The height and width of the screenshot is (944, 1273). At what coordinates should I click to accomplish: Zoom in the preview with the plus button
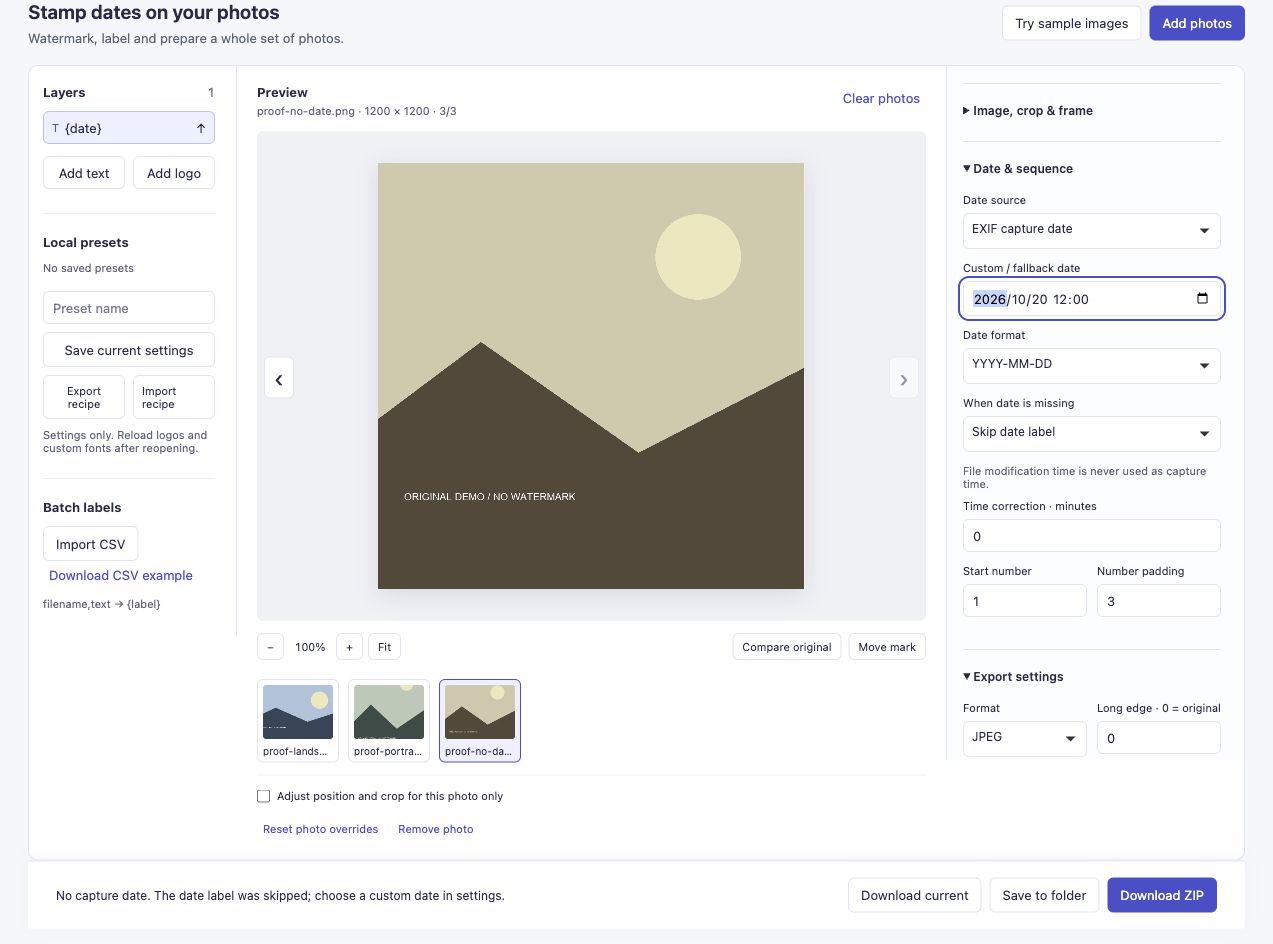349,647
